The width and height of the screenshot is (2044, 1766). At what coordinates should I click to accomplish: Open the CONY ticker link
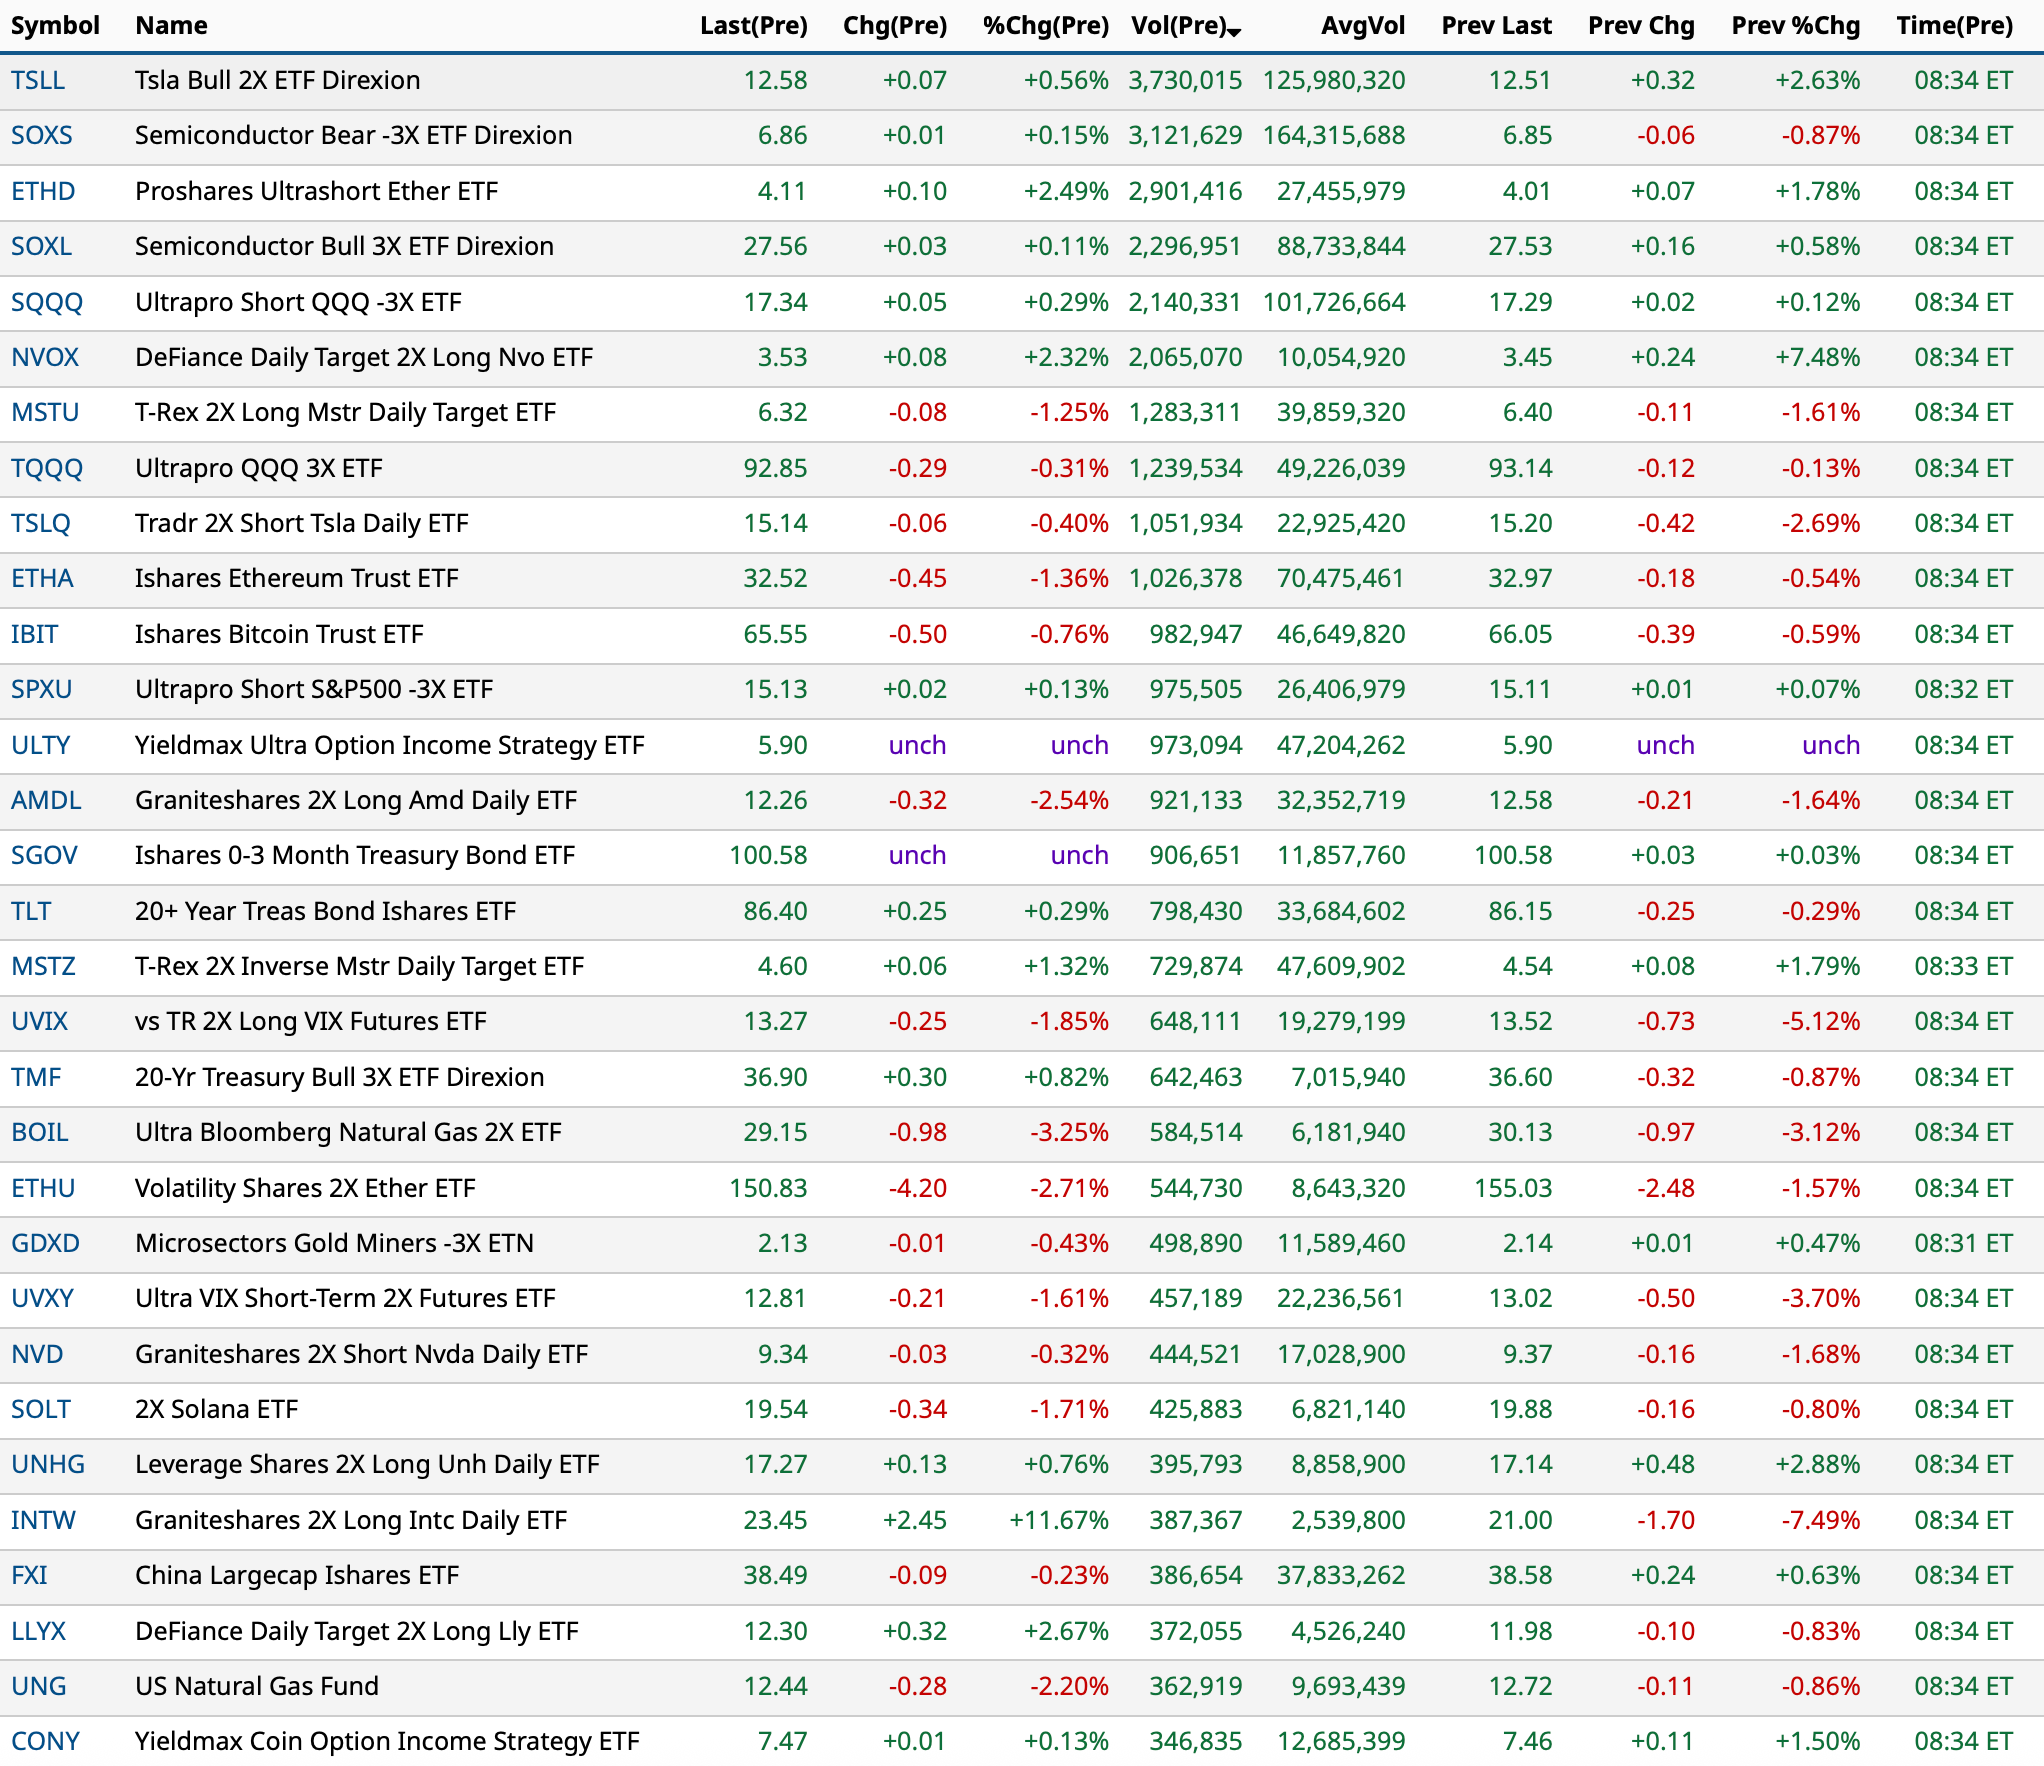pyautogui.click(x=45, y=1742)
